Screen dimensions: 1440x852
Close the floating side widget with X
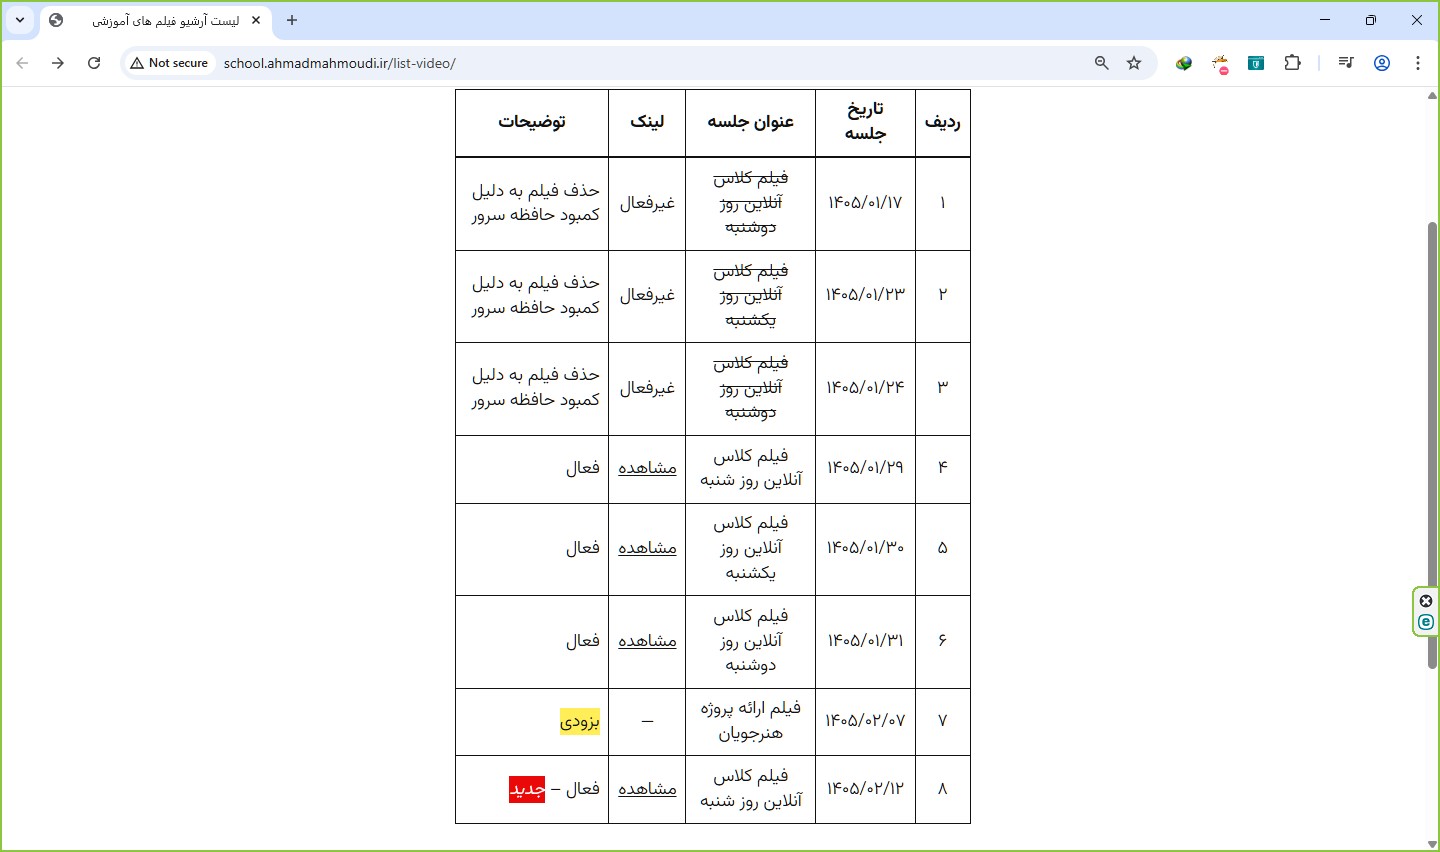point(1426,601)
